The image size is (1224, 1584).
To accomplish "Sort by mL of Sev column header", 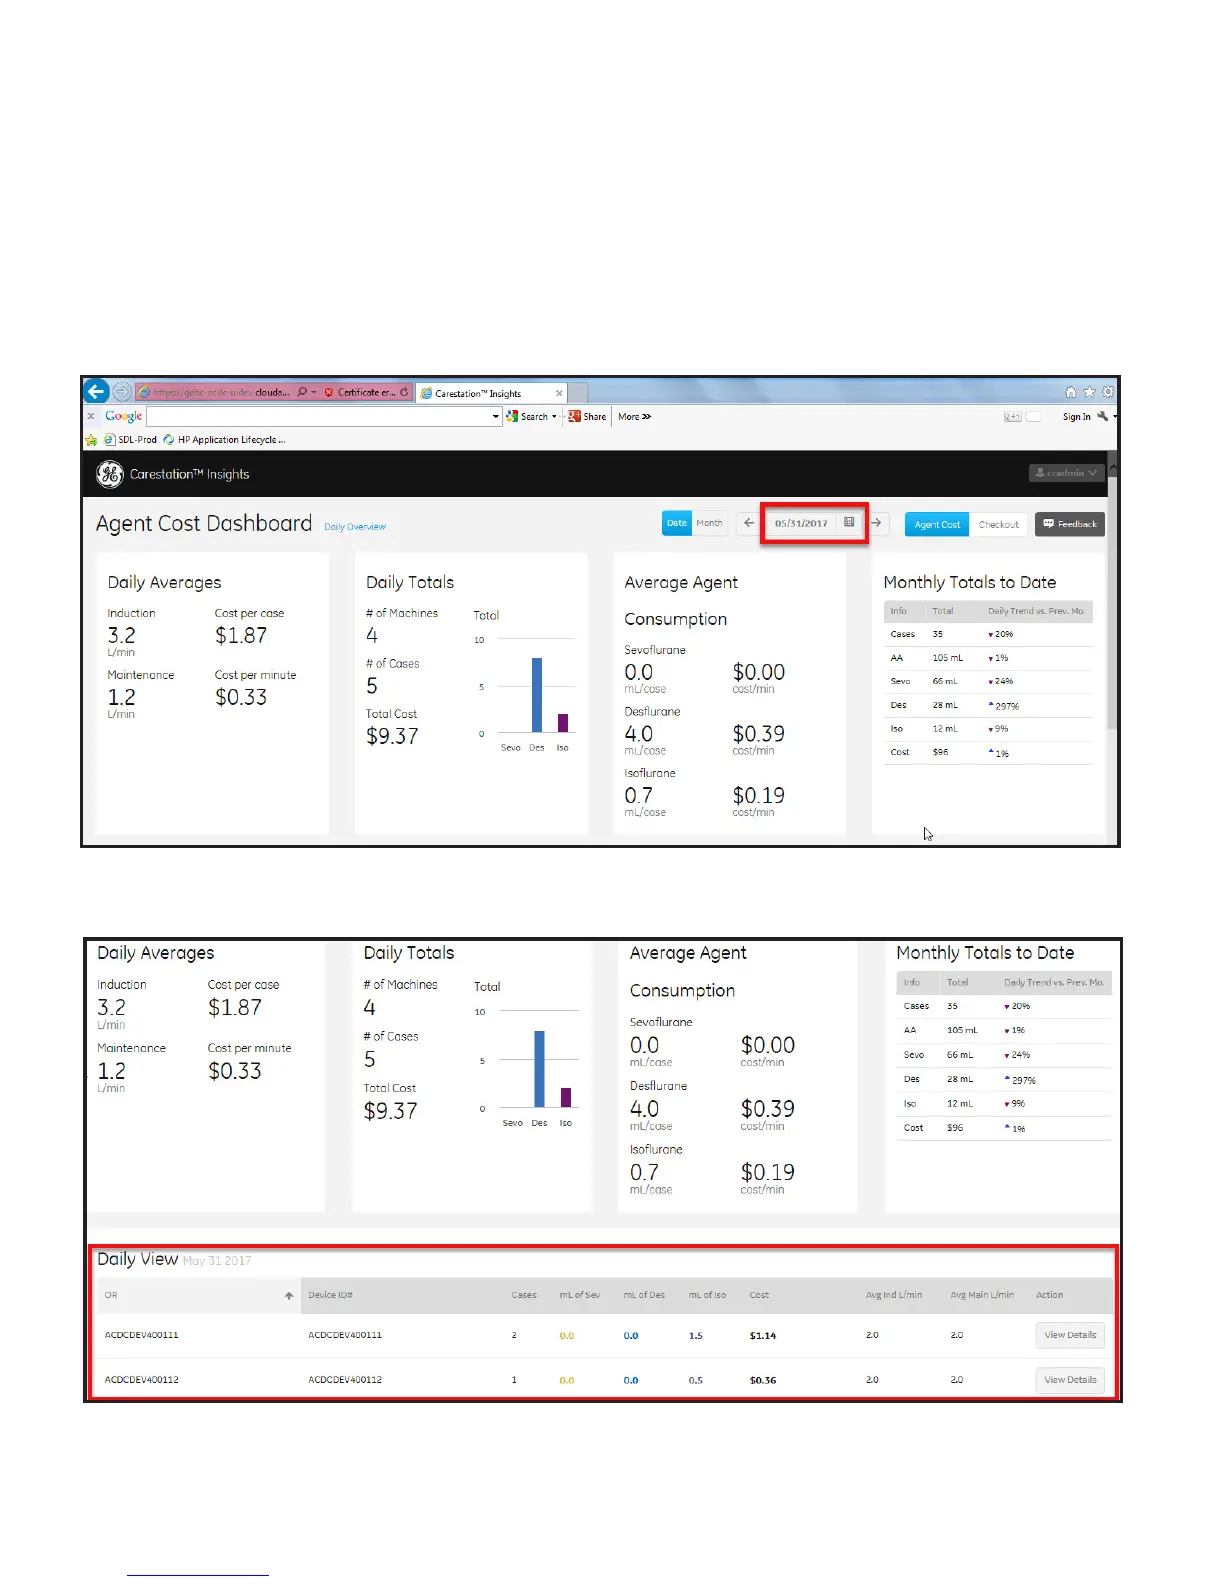I will click(580, 1295).
